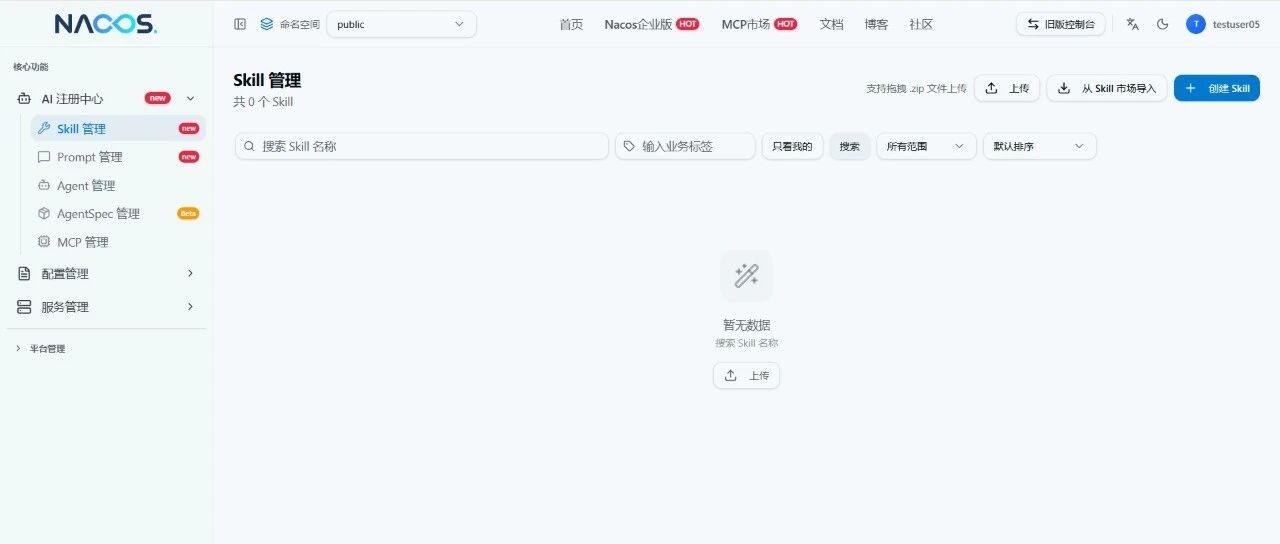Click the namespace layers icon

pyautogui.click(x=266, y=24)
